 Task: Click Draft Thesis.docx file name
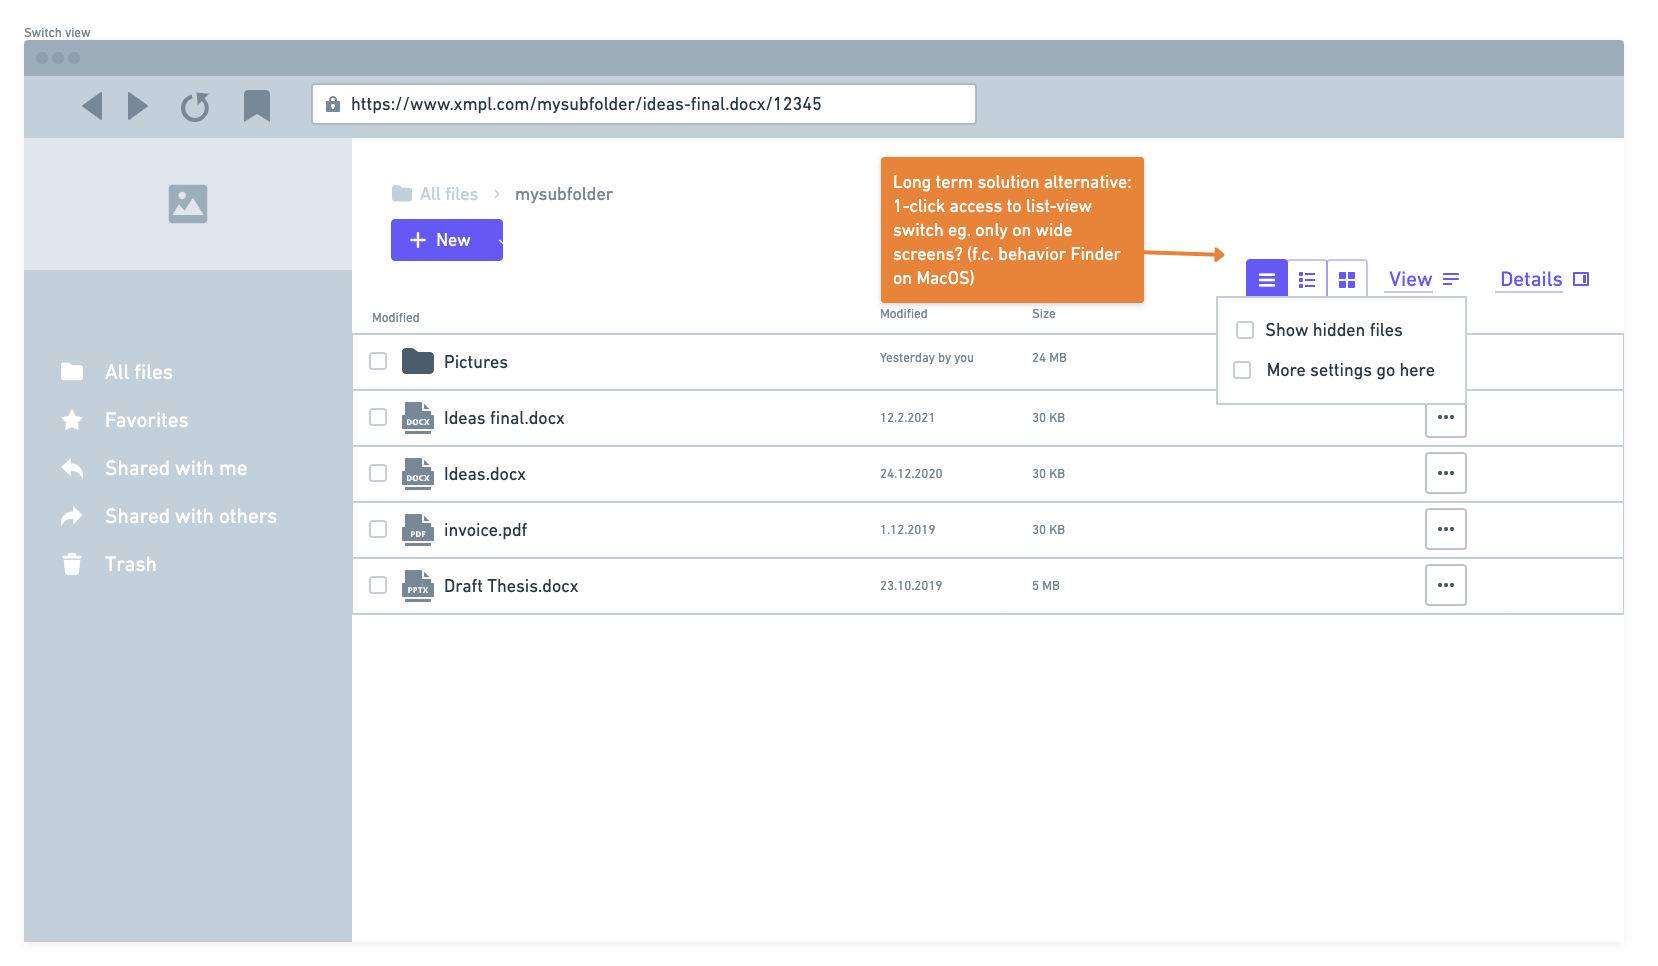tap(511, 586)
